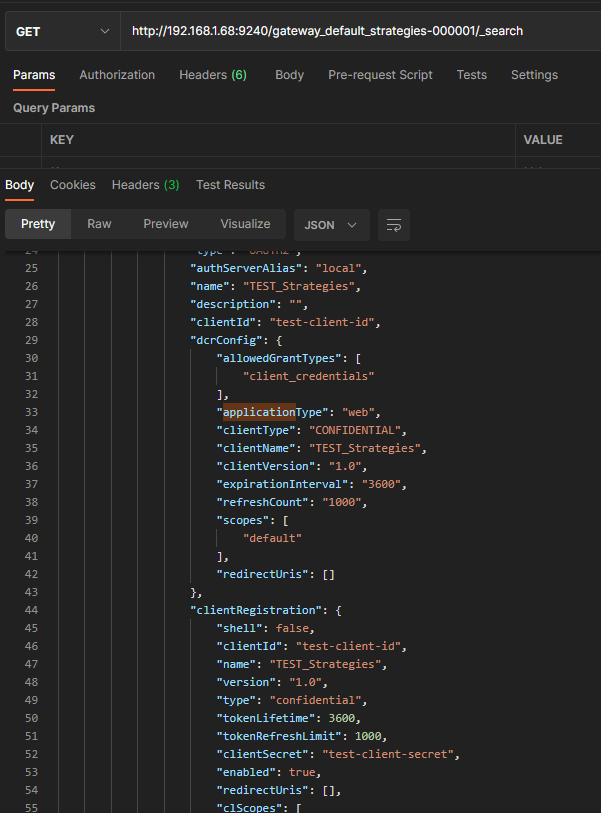This screenshot has height=813, width=601.
Task: Open the Visualize view
Action: pyautogui.click(x=245, y=224)
